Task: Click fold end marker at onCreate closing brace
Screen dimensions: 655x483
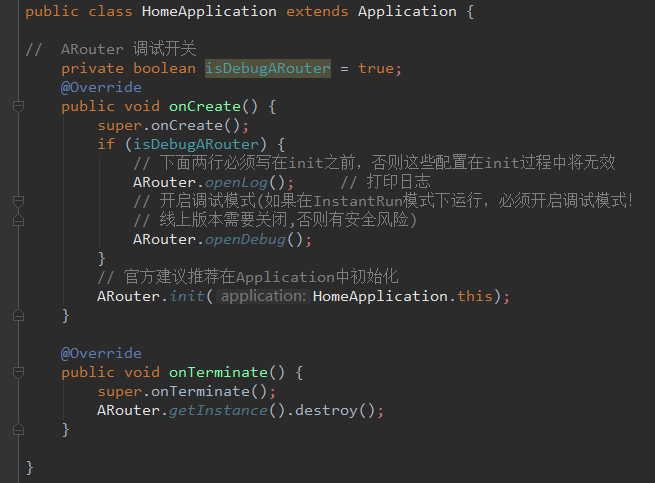Action: pos(18,315)
